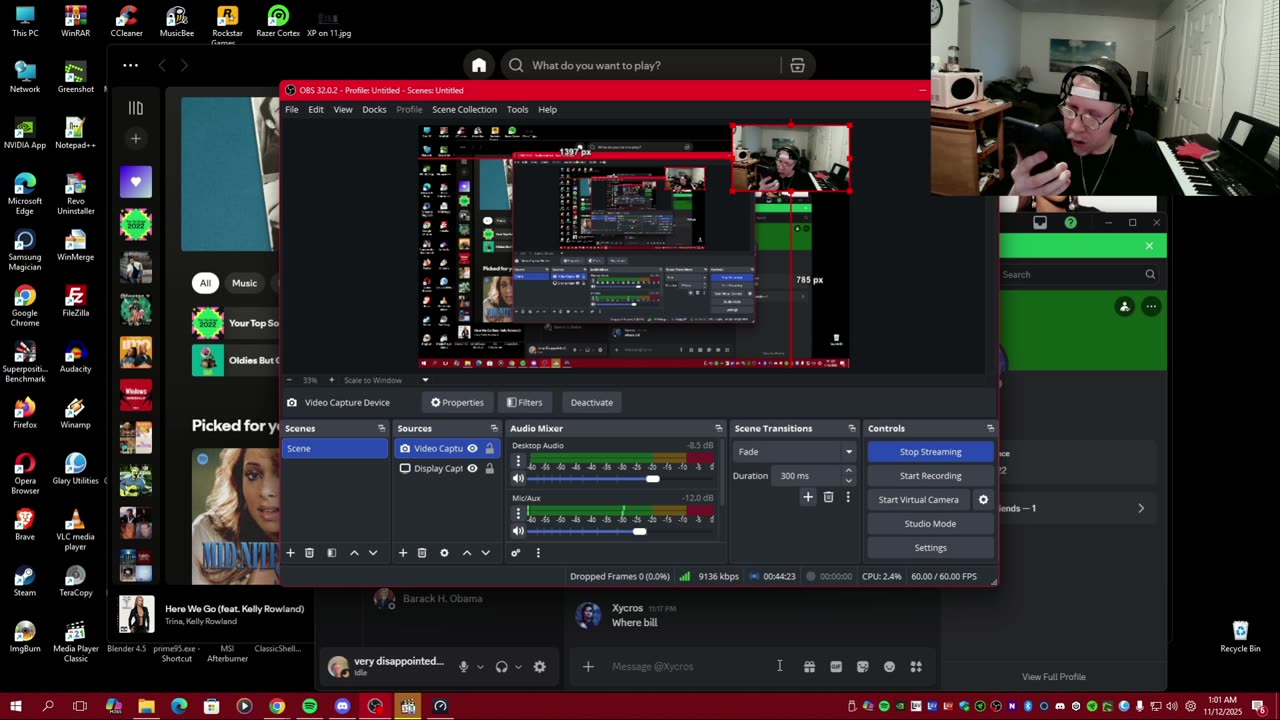Open the OBS View menu
This screenshot has width=1280, height=720.
tap(343, 110)
